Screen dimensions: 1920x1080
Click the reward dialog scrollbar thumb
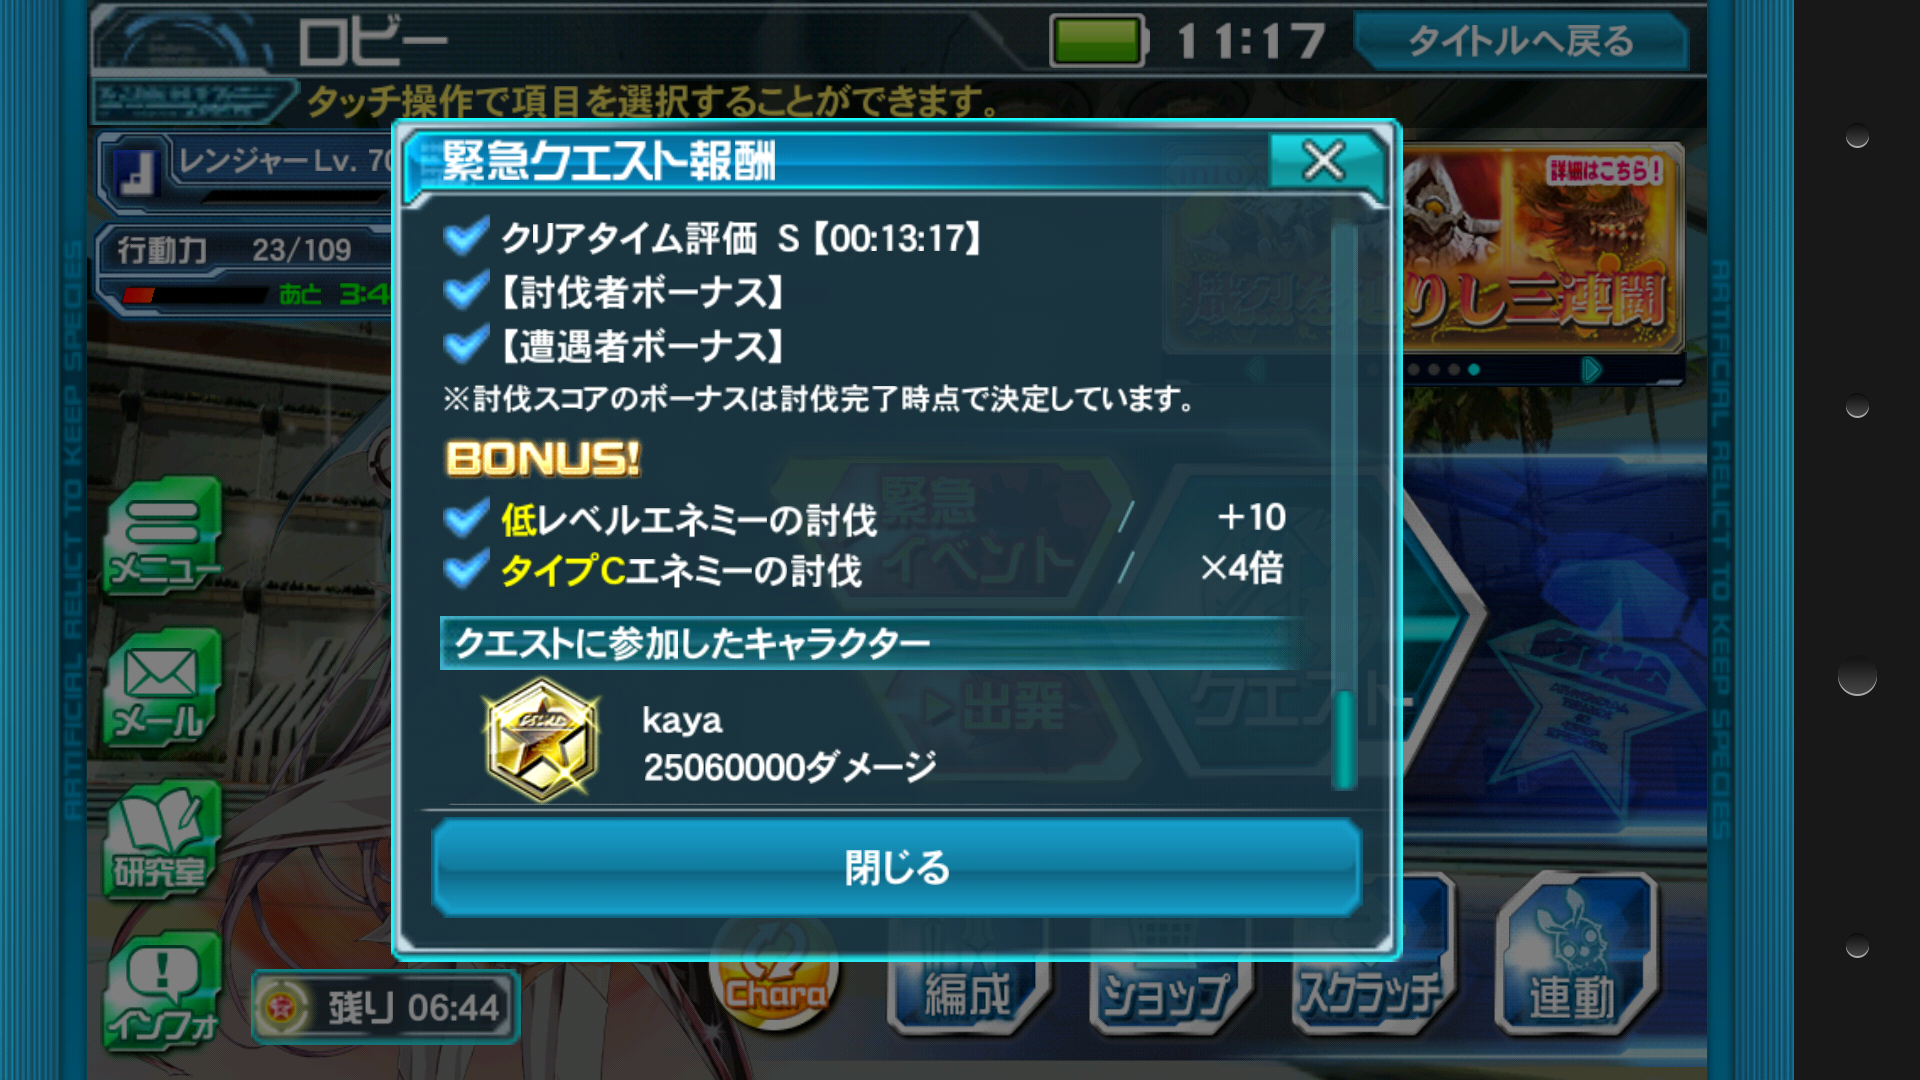[x=1345, y=740]
